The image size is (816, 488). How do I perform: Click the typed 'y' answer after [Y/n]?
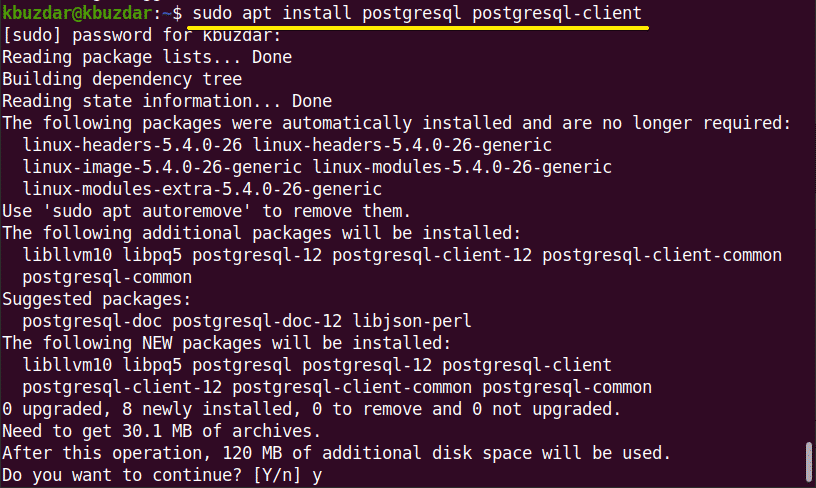click(316, 475)
